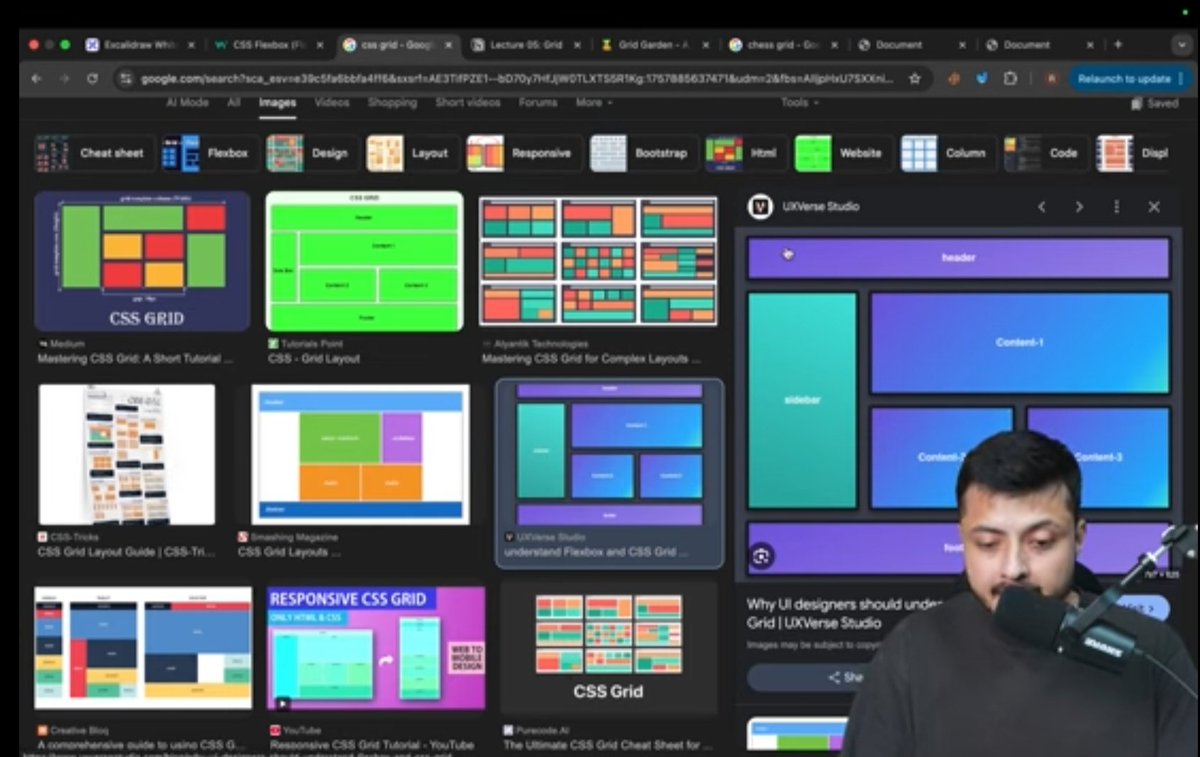The height and width of the screenshot is (757, 1200).
Task: Select the All search results filter
Action: pos(233,103)
